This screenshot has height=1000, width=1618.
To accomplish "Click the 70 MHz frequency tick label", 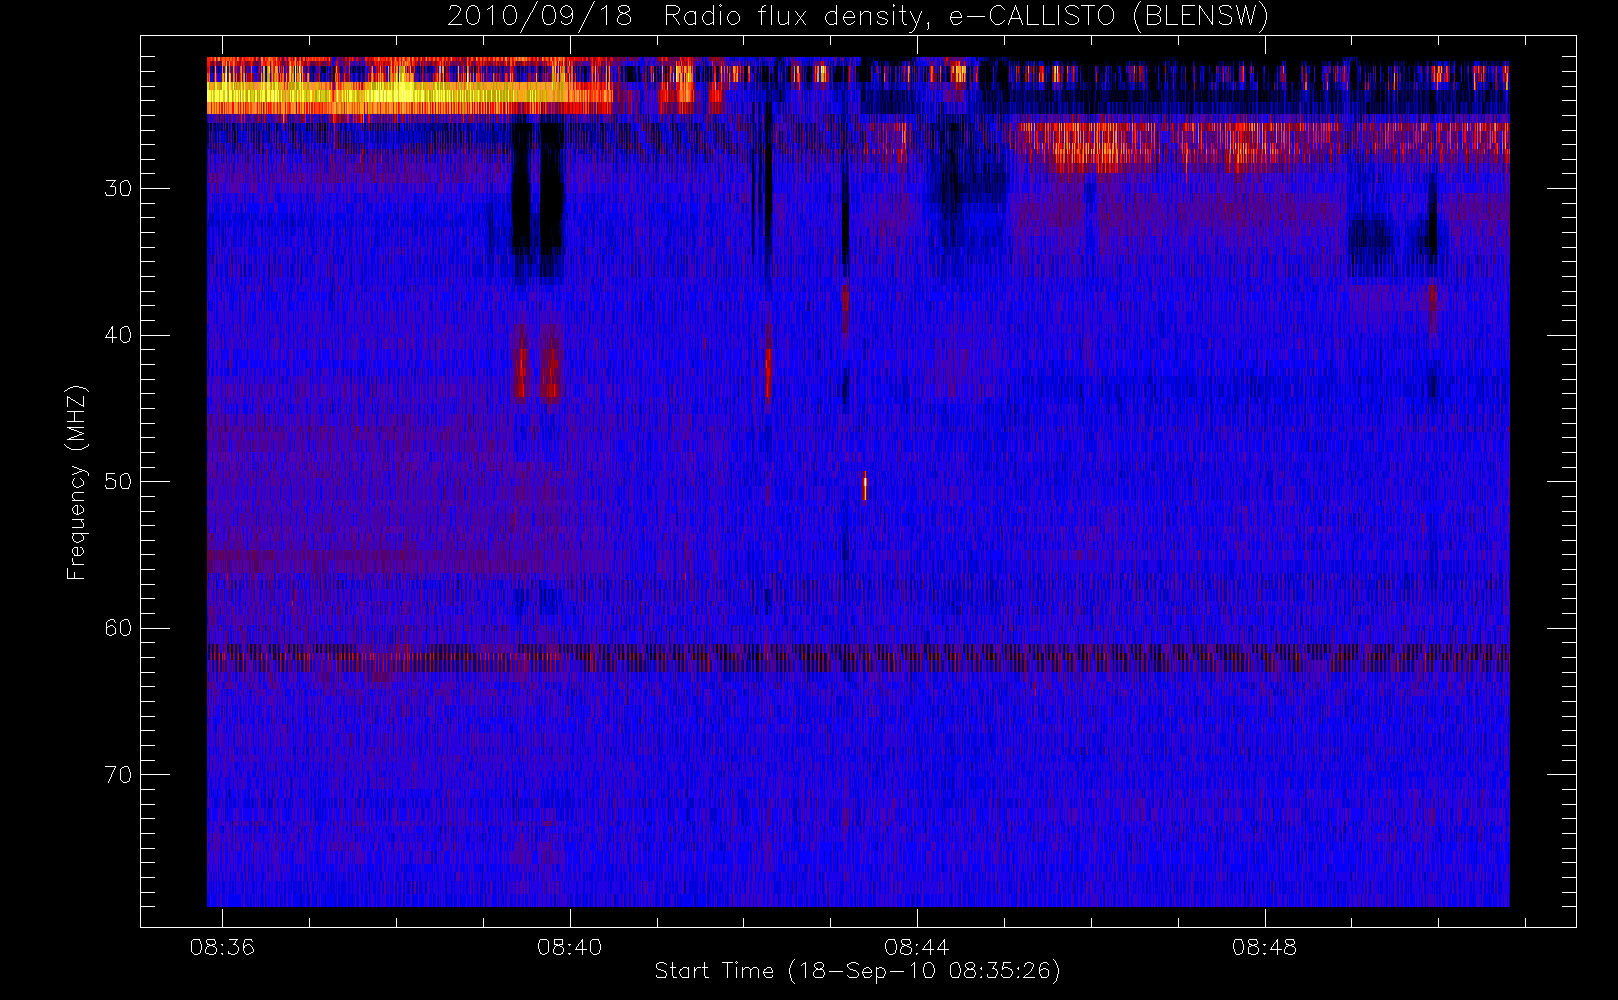I will (118, 775).
